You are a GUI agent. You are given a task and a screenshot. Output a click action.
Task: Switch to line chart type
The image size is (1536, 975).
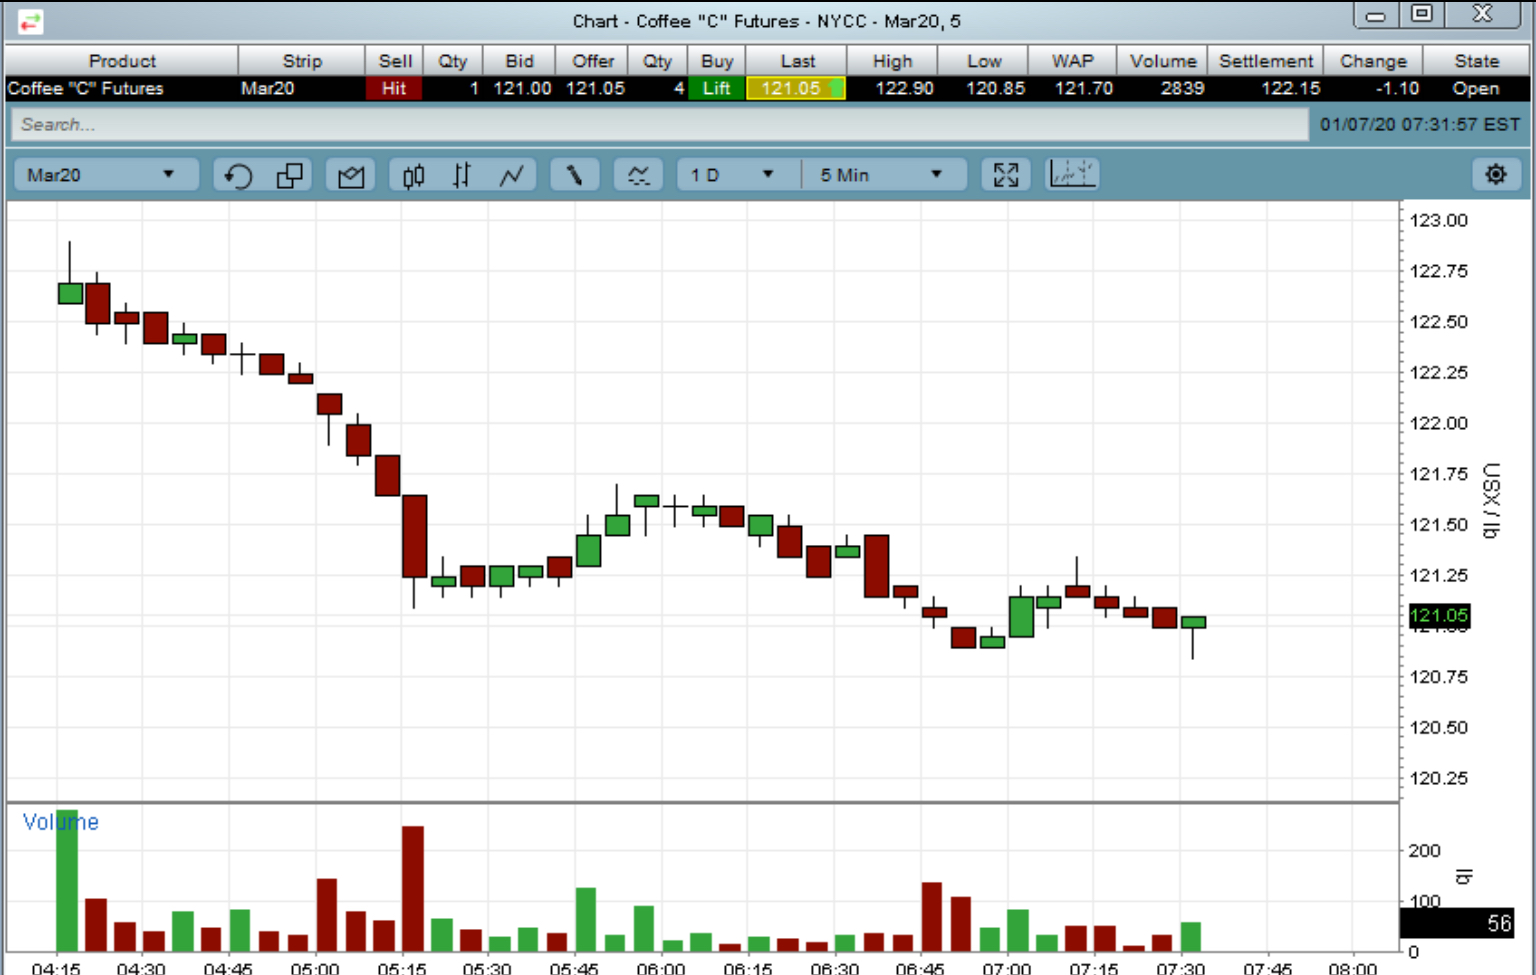pos(511,175)
